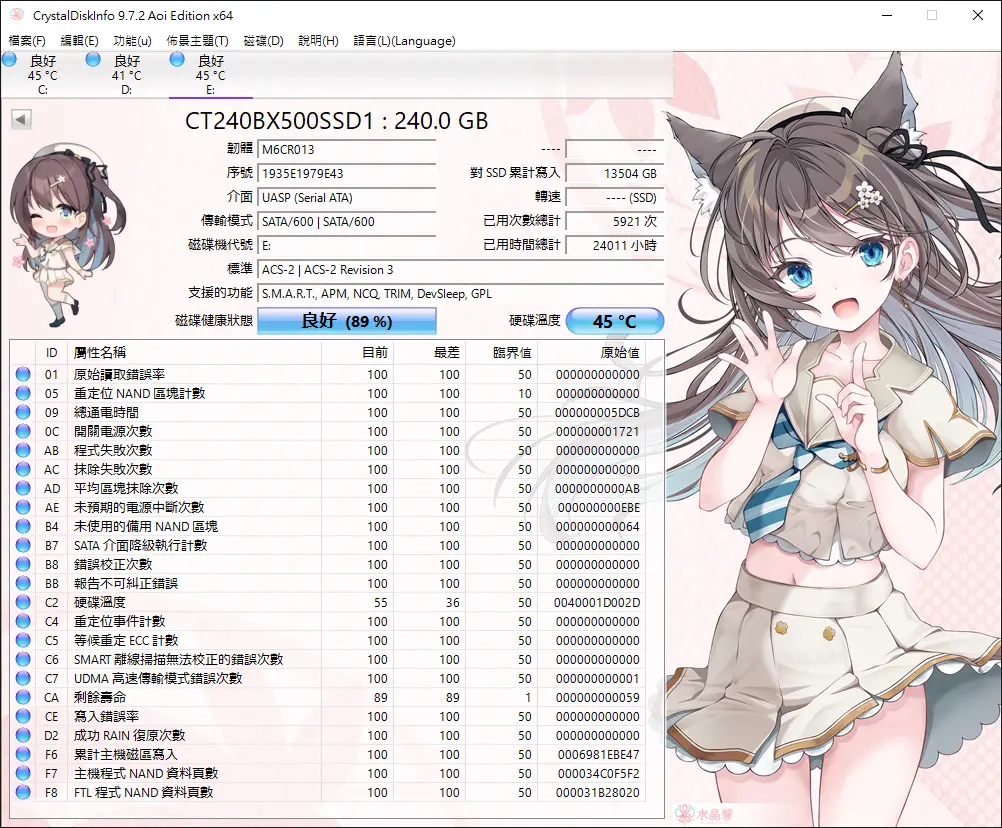Click status orb of 0C 開關電源次數 row
Image resolution: width=1002 pixels, height=828 pixels.
[23, 431]
